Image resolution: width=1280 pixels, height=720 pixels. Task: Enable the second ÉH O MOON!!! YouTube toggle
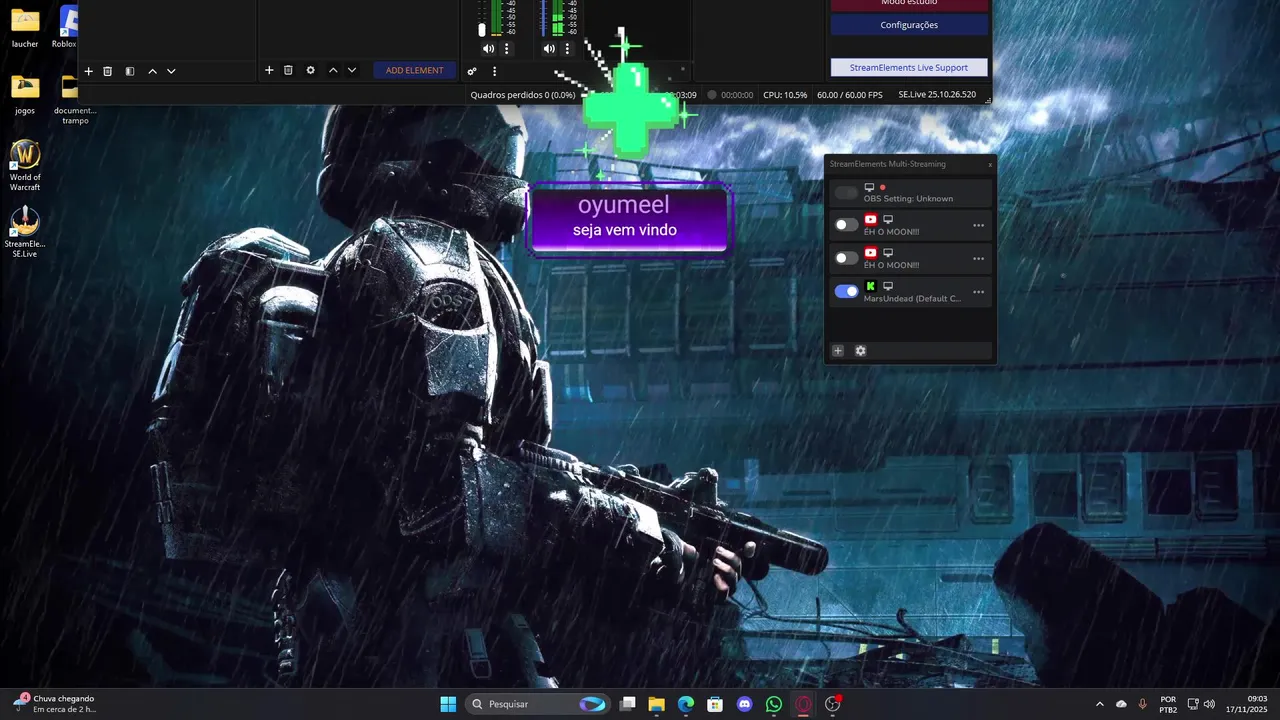point(846,258)
